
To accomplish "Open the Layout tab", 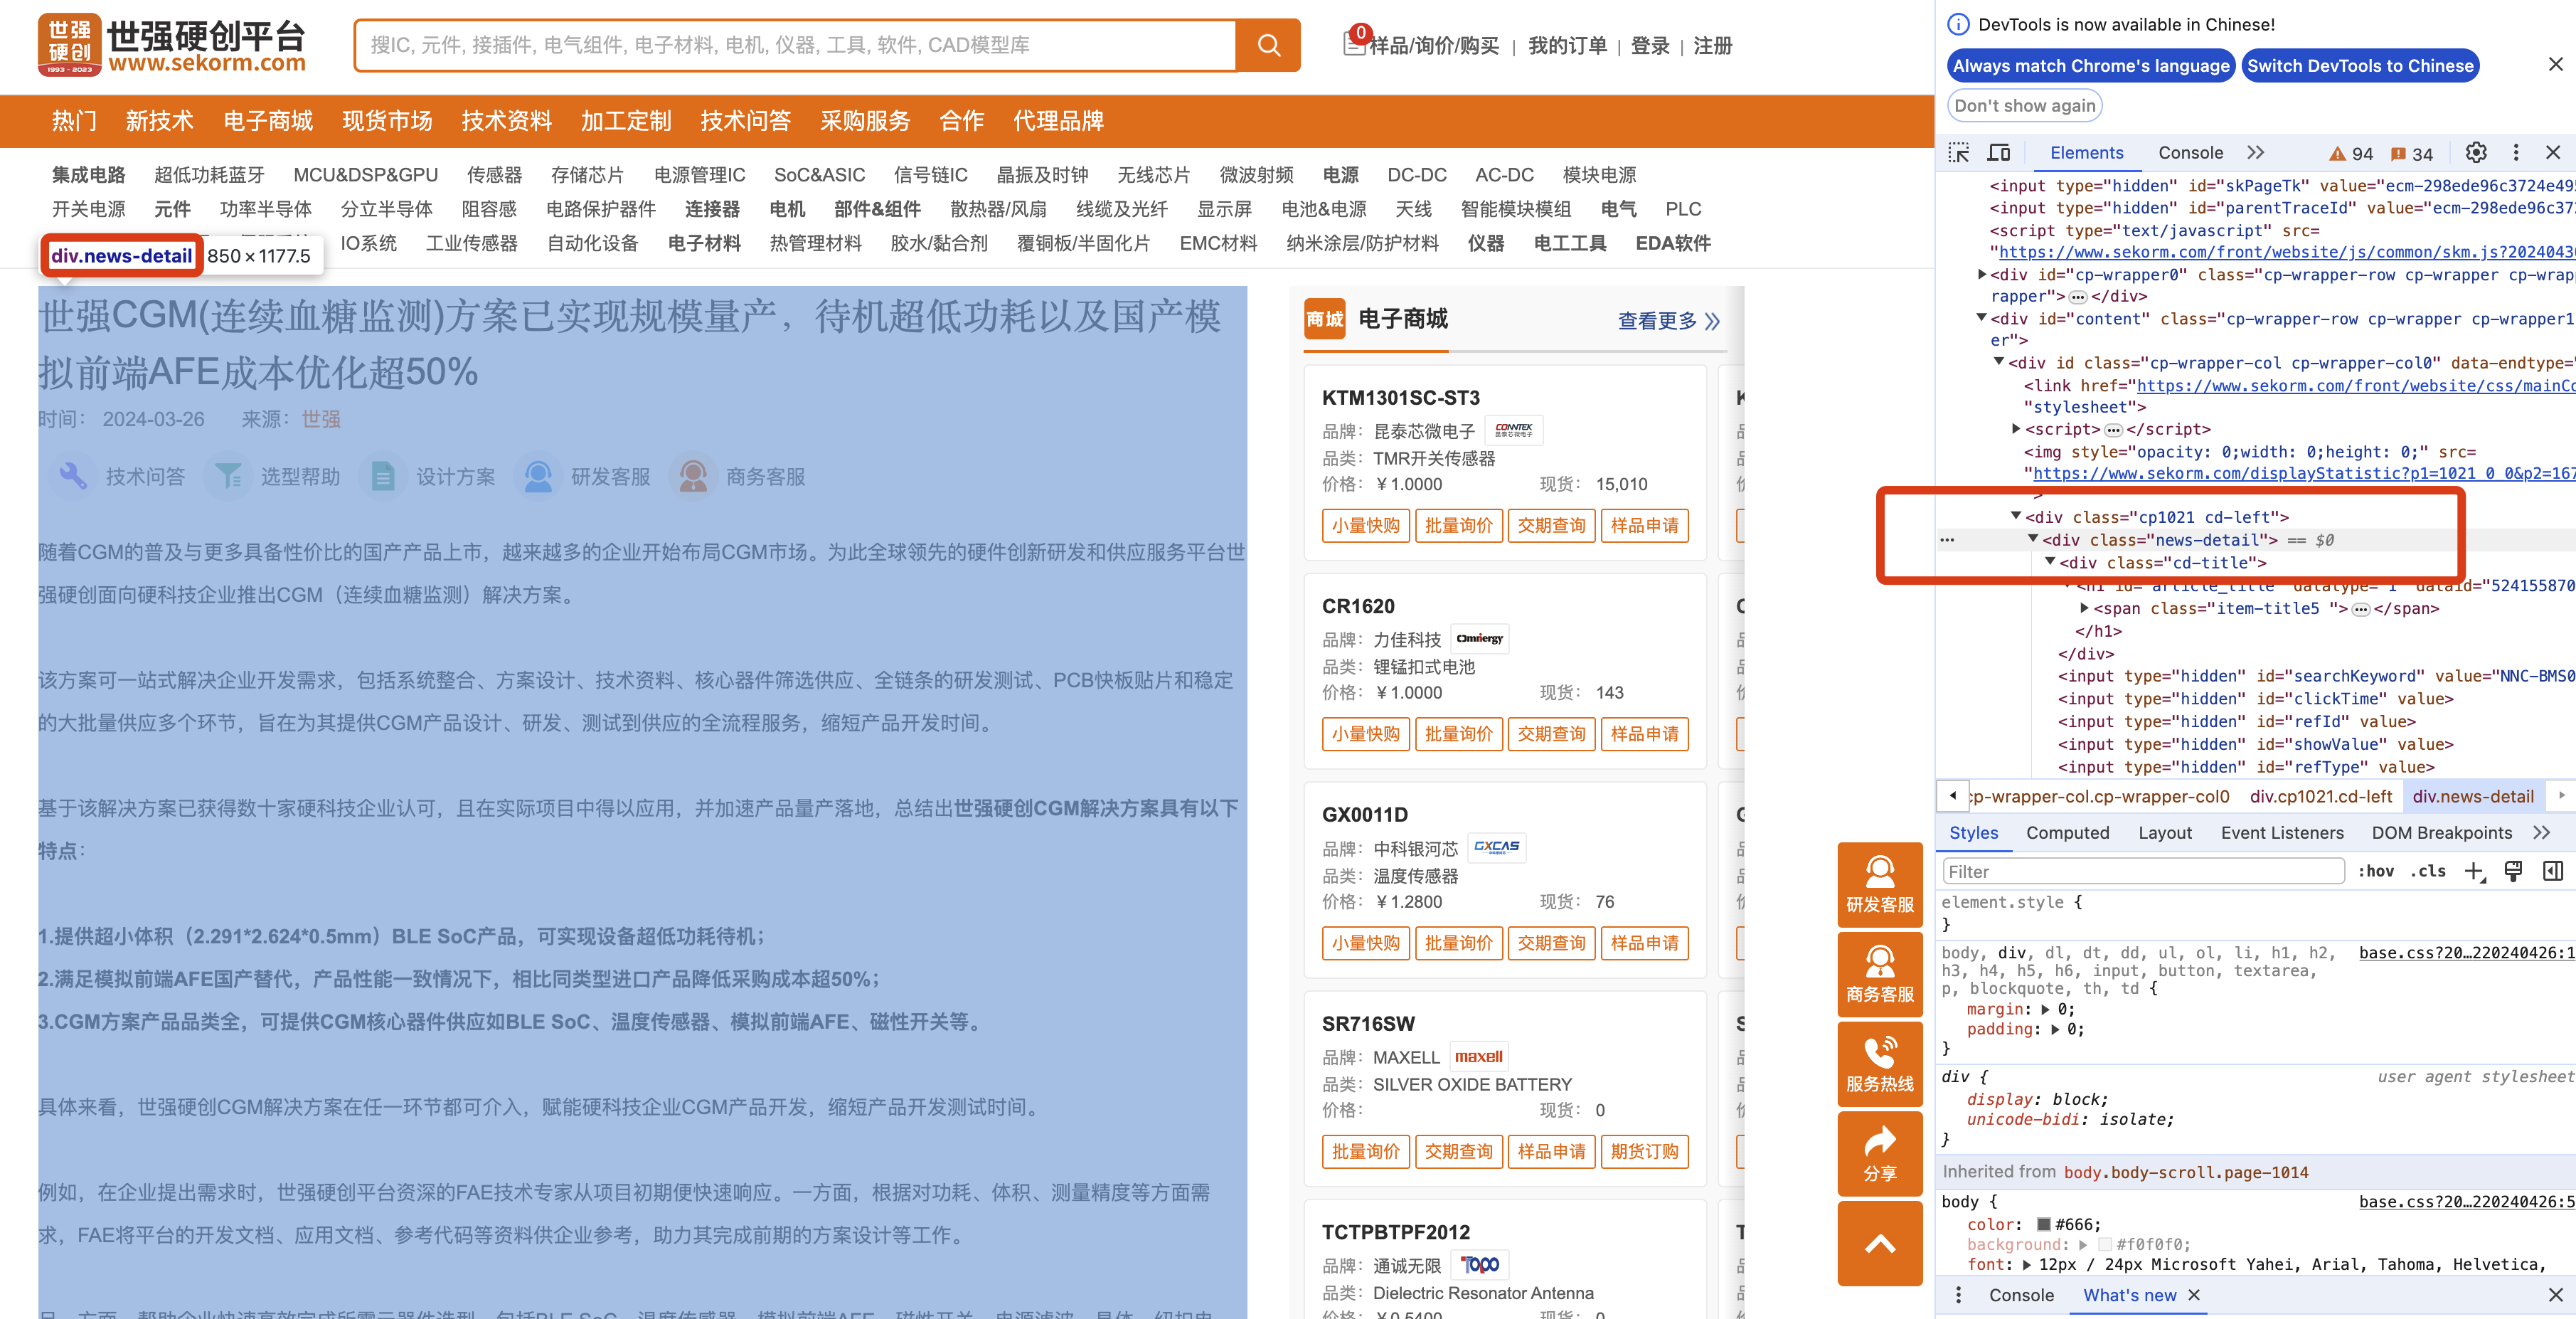I will [2164, 833].
